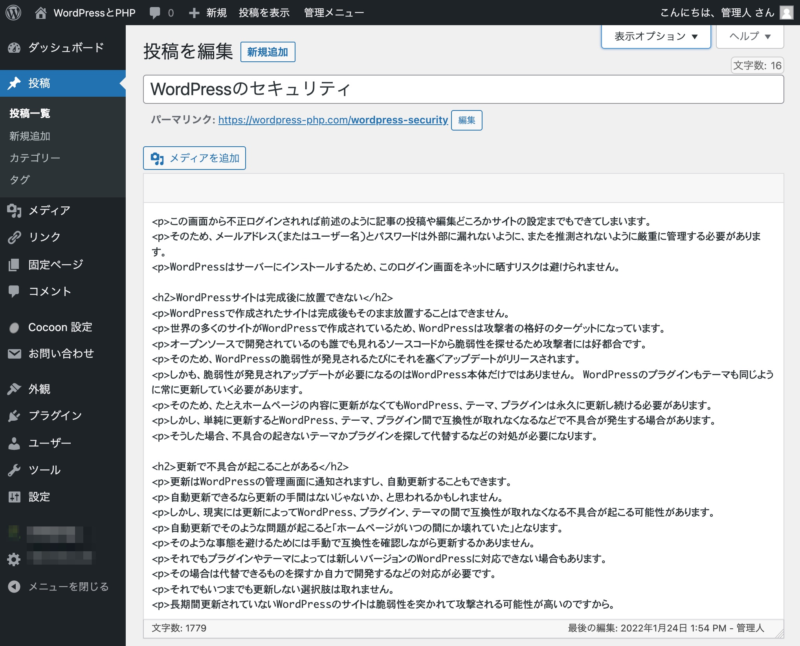Click メニューを閉じる text
The height and width of the screenshot is (646, 800).
(x=68, y=587)
